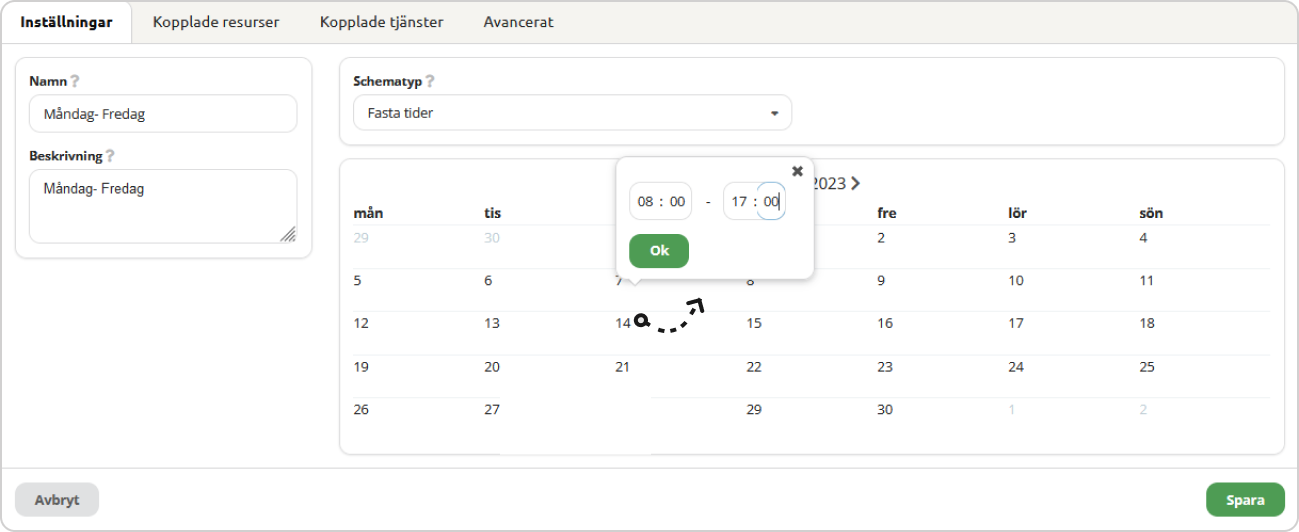Confirm time with Ok button

point(659,251)
